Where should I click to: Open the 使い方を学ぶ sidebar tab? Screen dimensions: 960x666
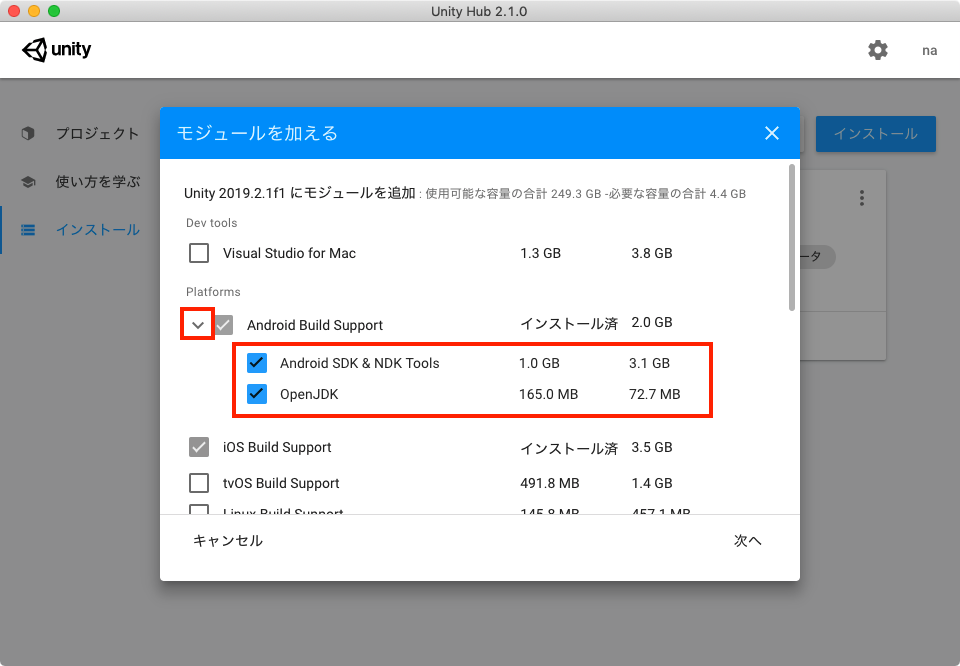click(x=97, y=182)
